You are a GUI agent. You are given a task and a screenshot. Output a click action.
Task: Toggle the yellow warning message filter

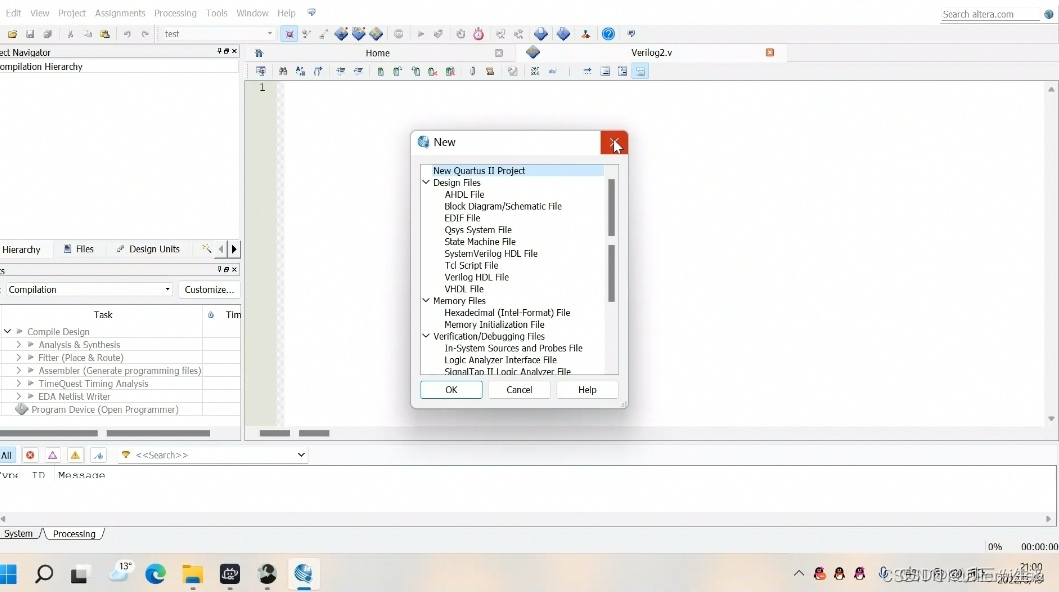click(75, 455)
